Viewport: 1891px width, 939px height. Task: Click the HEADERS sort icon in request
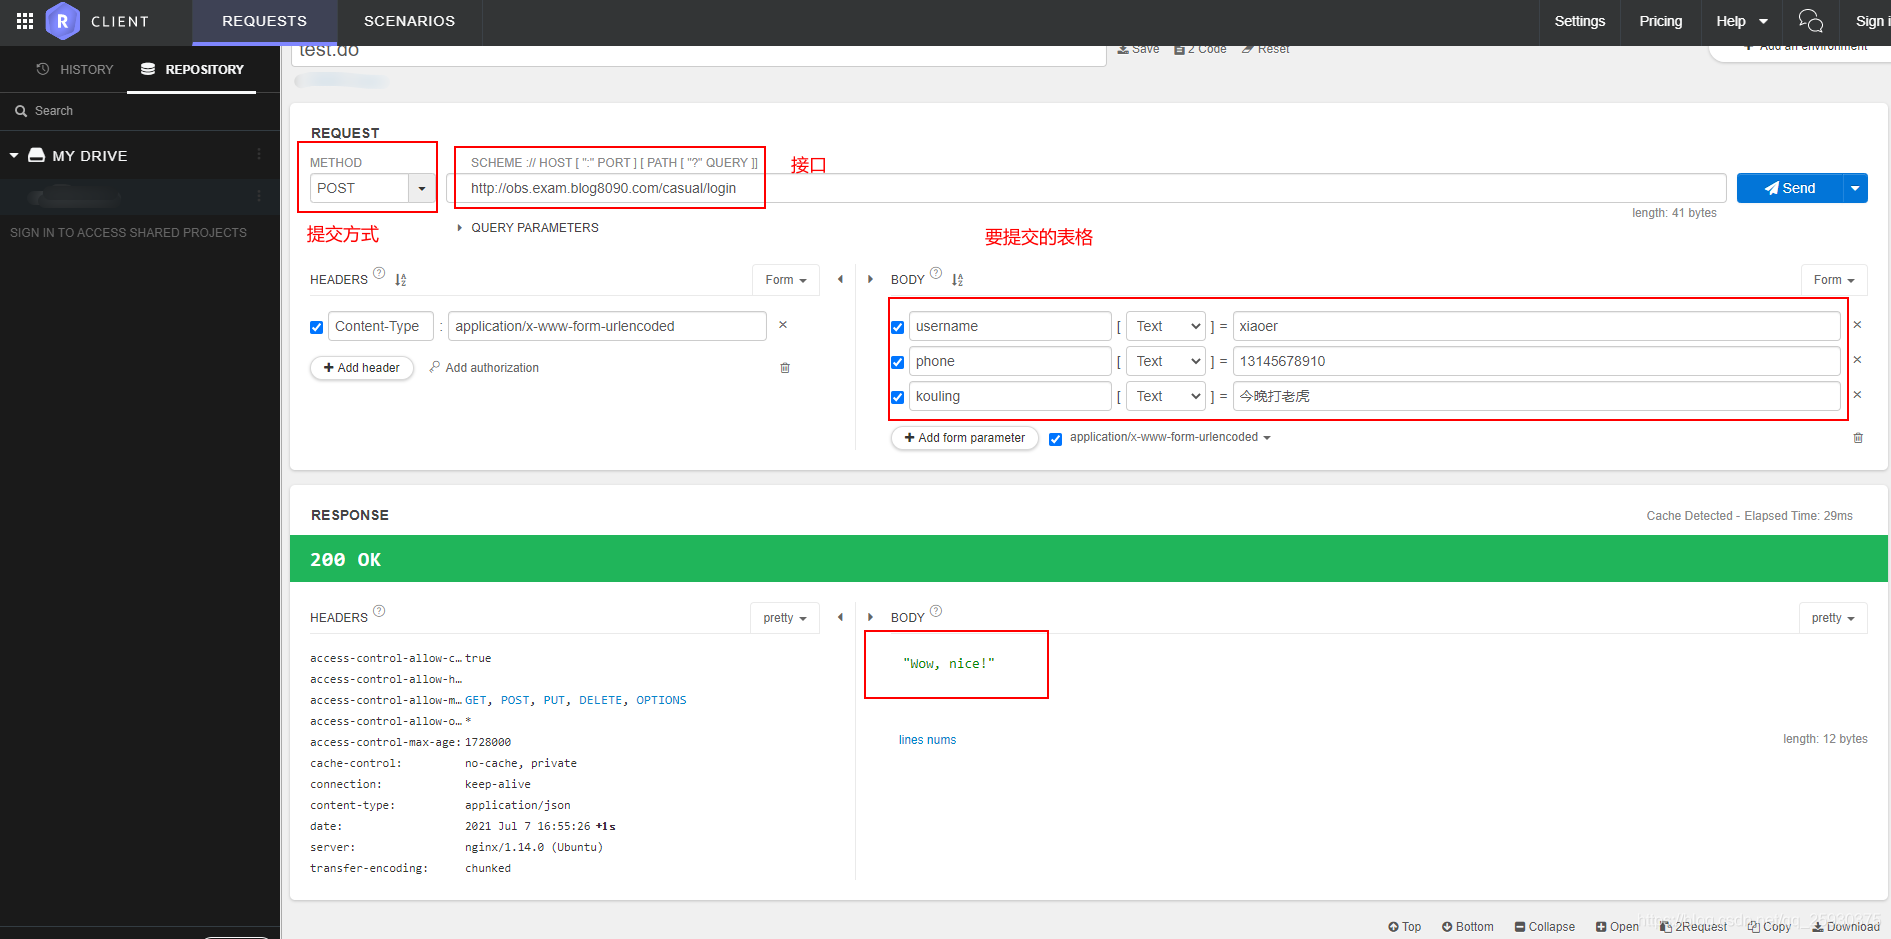pos(401,280)
